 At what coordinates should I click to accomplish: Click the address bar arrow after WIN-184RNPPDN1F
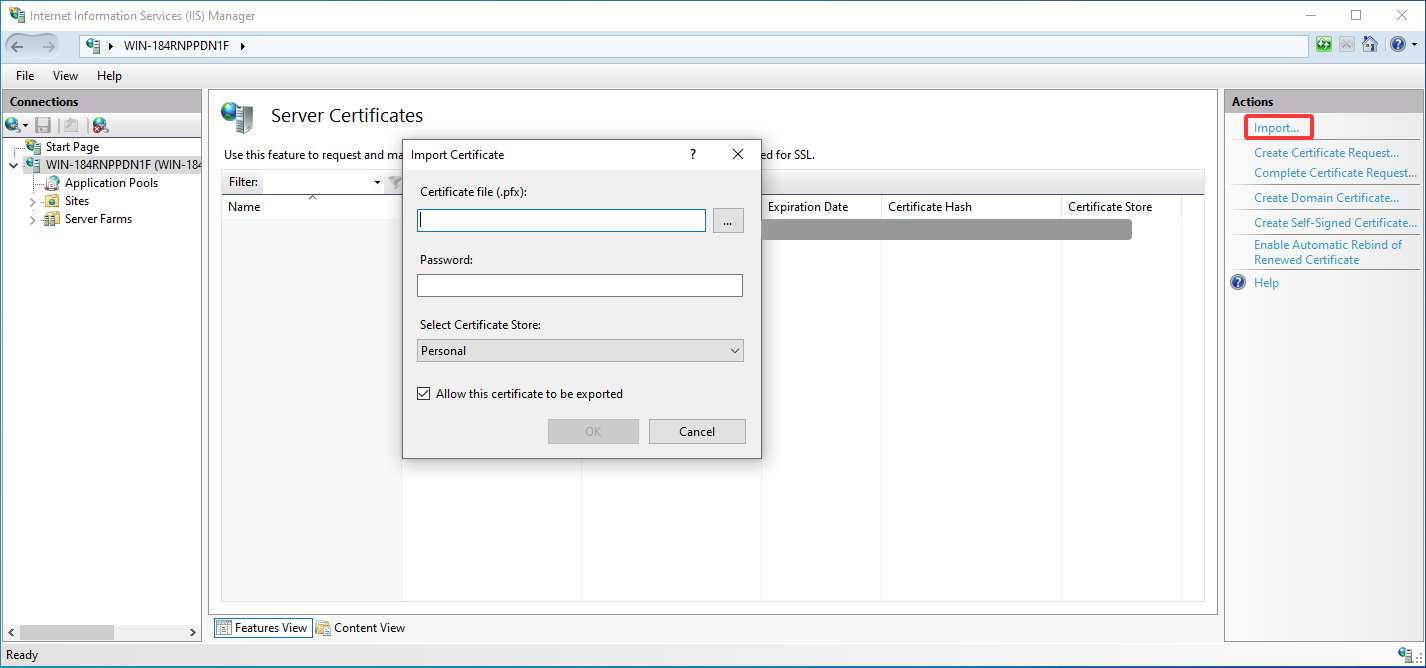(242, 46)
